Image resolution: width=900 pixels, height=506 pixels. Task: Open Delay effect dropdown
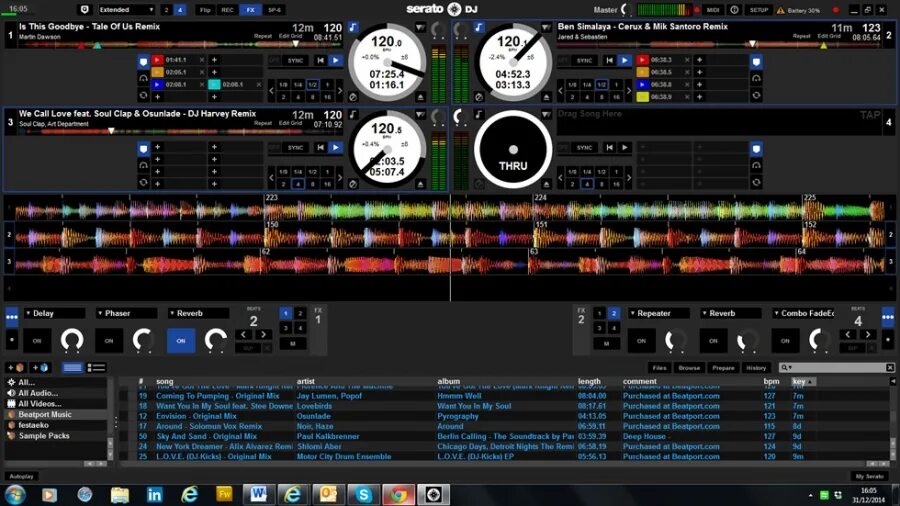(54, 313)
